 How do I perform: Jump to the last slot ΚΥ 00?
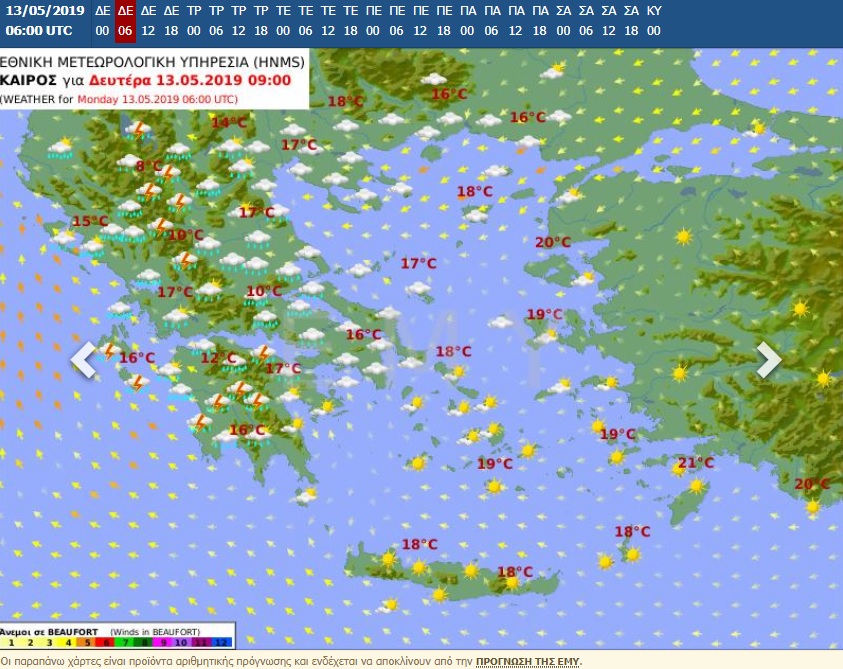pos(654,21)
